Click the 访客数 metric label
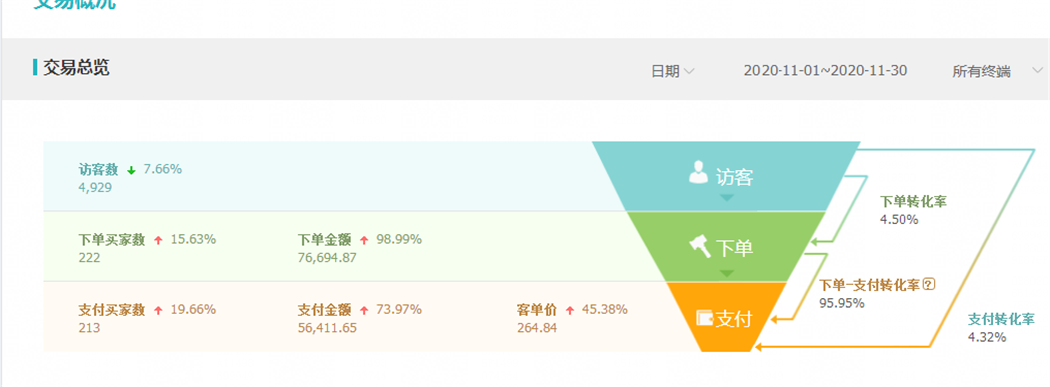The height and width of the screenshot is (387, 1050). [100, 169]
